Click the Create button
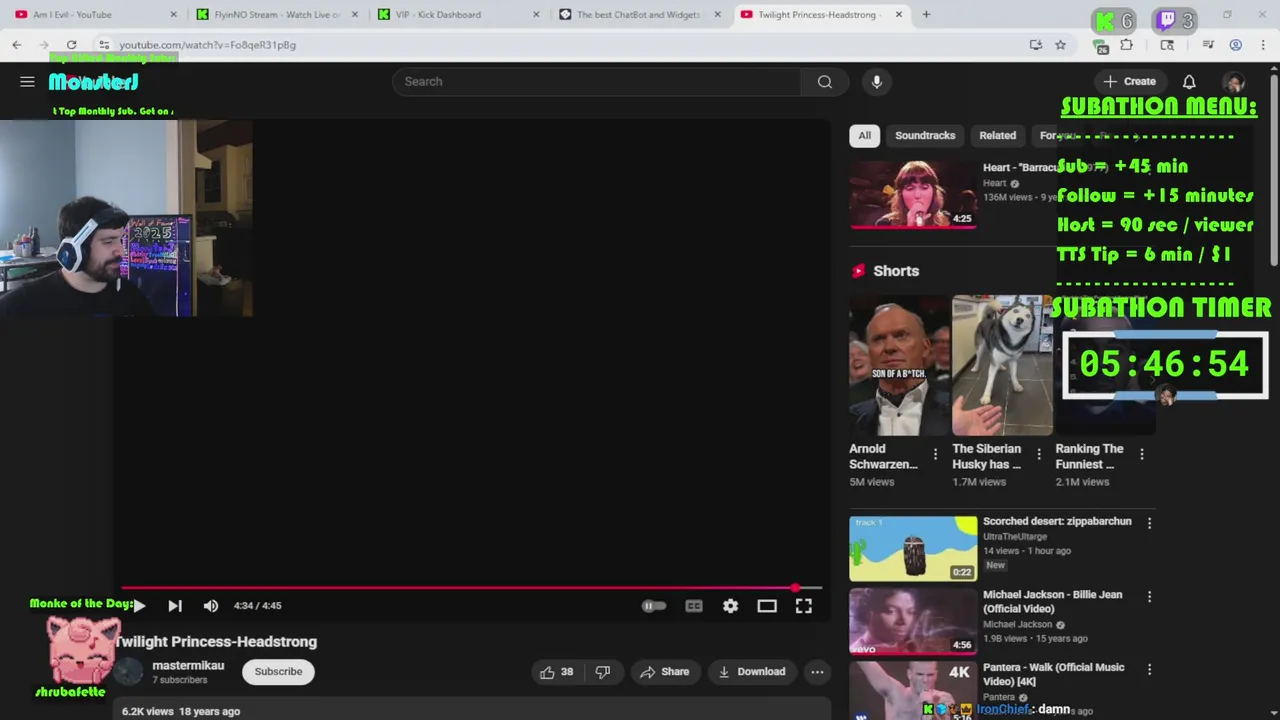 point(1129,82)
